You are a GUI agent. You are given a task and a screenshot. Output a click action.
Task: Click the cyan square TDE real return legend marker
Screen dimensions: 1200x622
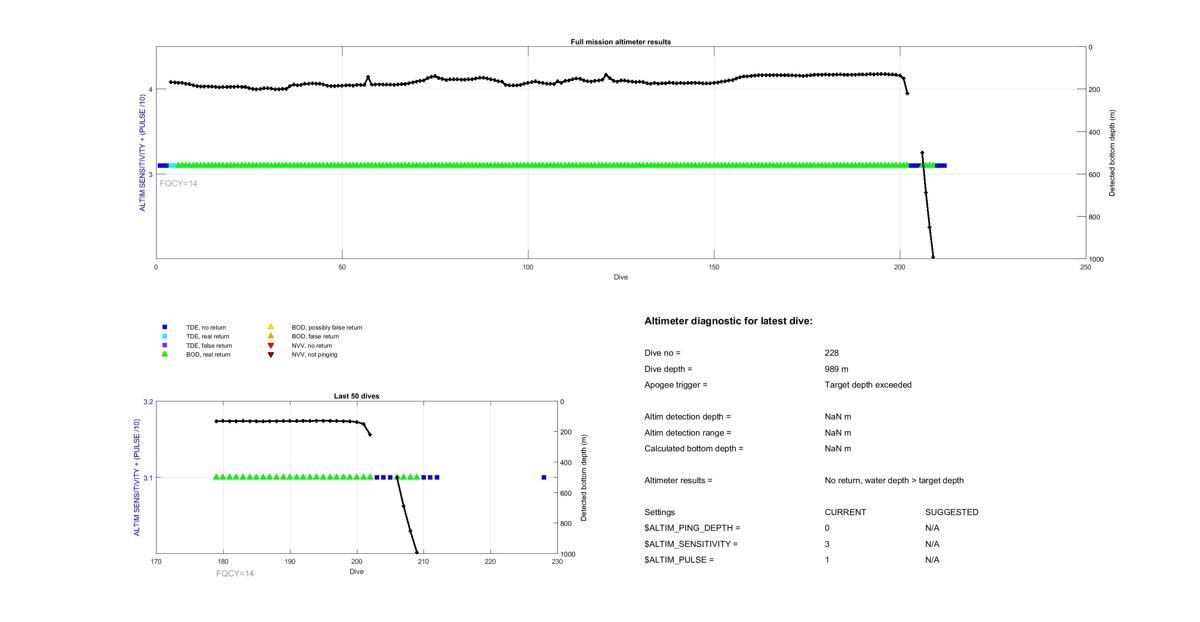164,336
